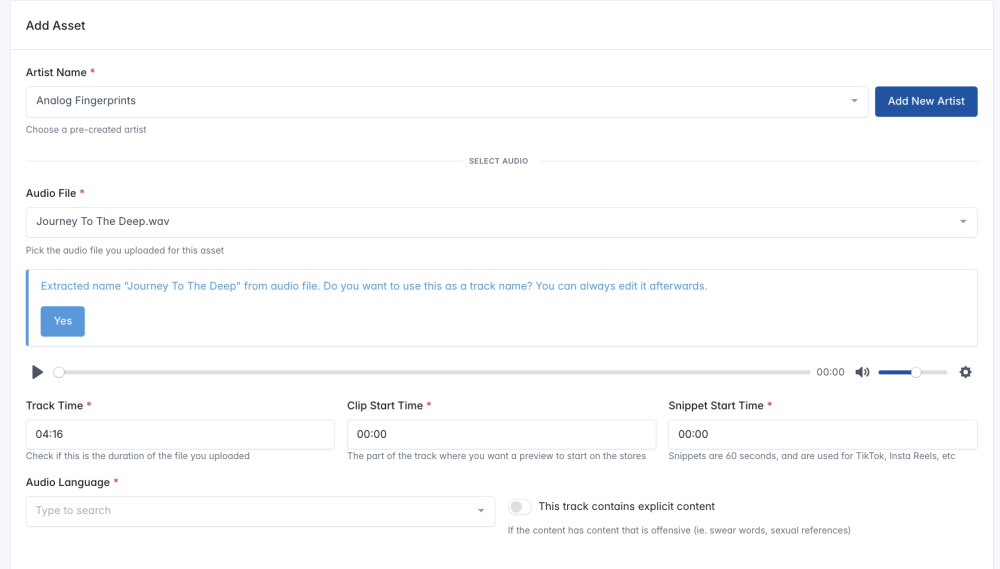Click the Add New Artist button
This screenshot has height=569, width=1000.
[926, 101]
